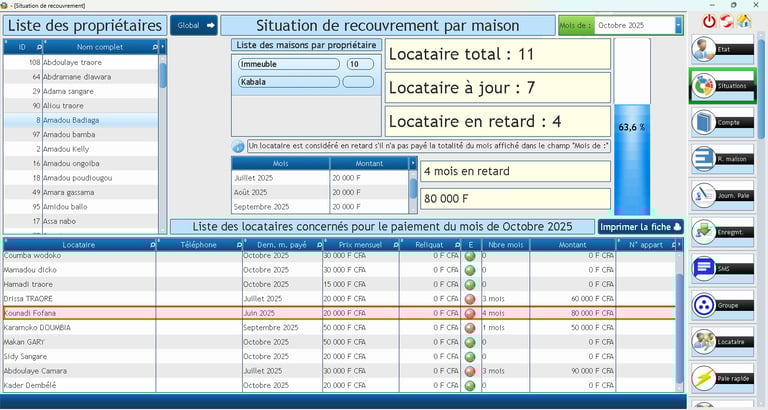768x410 pixels.
Task: Click green status dot on Coumba wodoko row
Action: pos(470,256)
